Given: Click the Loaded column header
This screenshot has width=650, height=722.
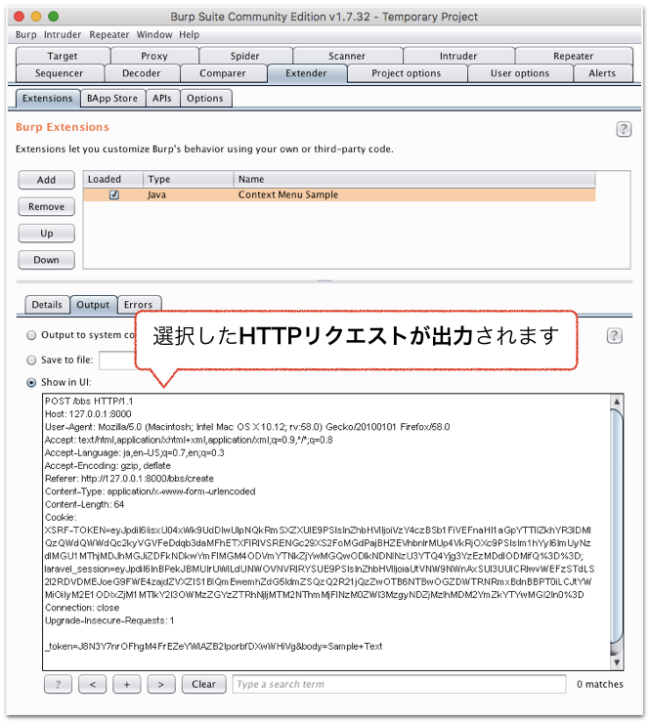Looking at the screenshot, I should point(113,179).
